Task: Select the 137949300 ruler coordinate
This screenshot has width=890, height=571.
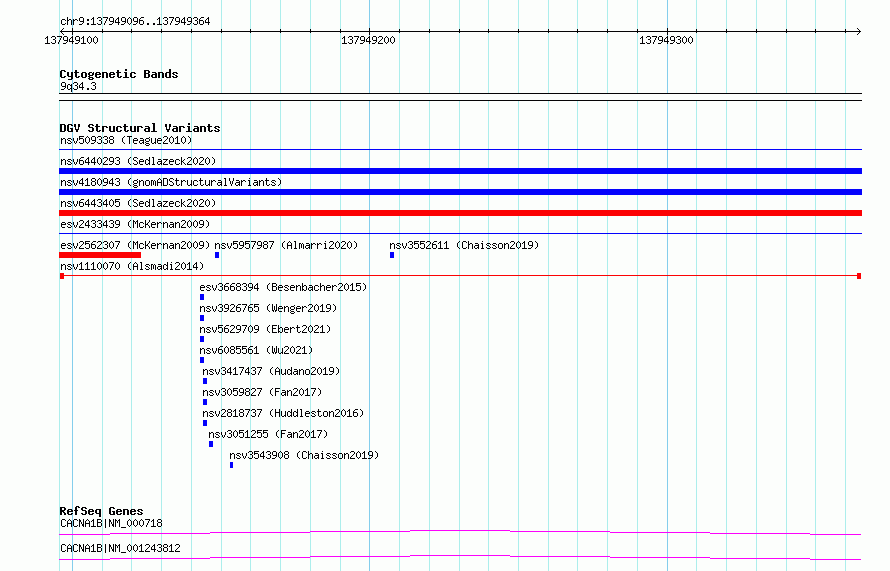Action: [x=666, y=40]
